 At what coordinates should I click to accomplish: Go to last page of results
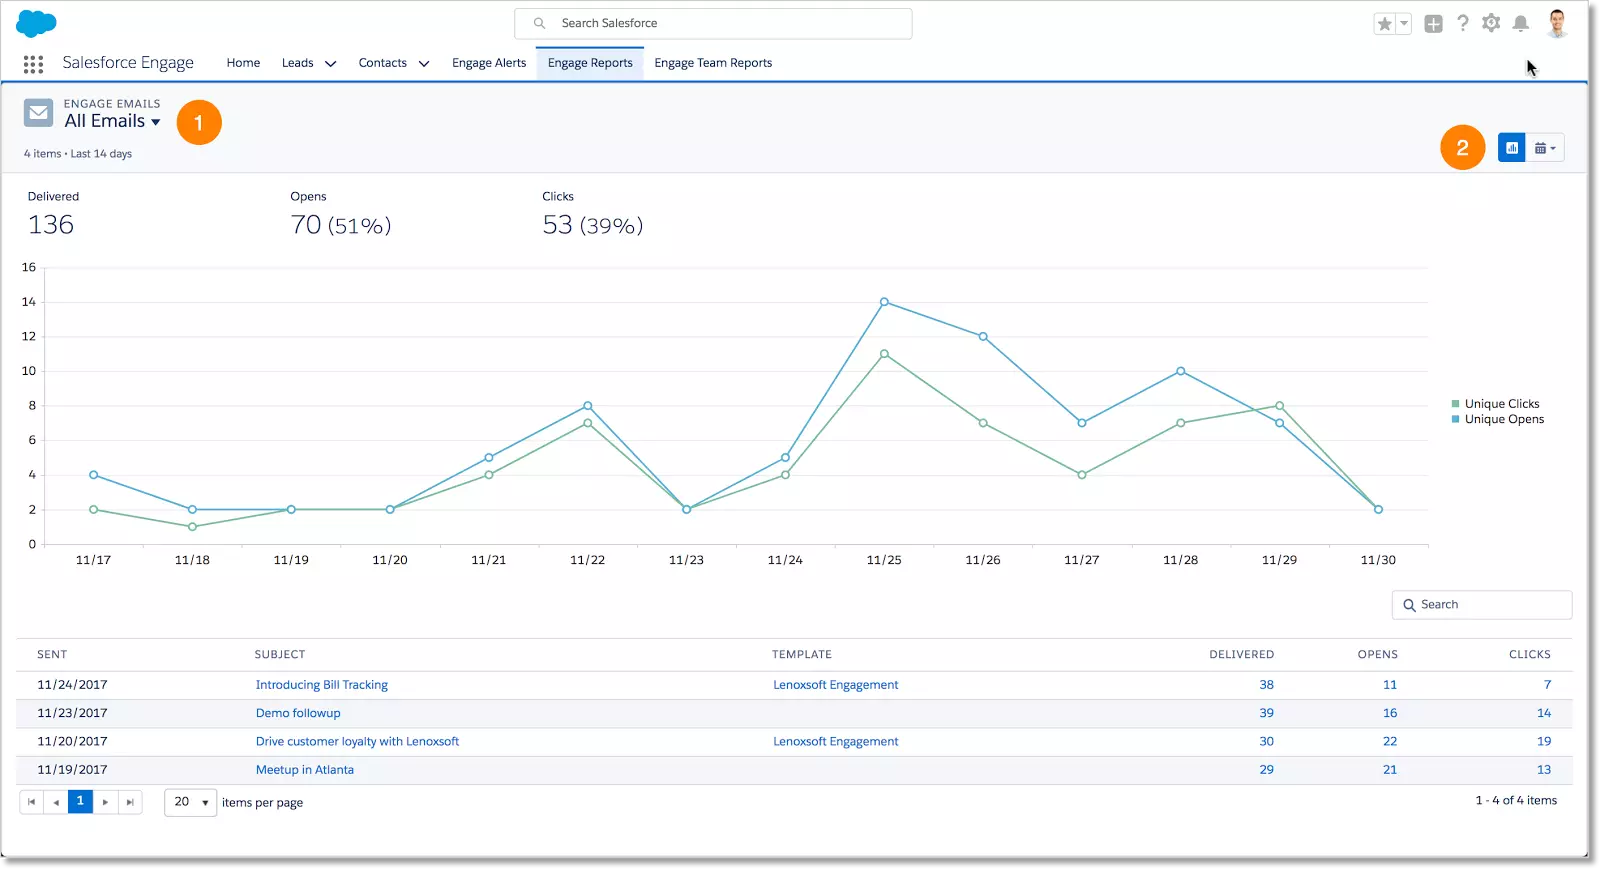click(x=130, y=802)
